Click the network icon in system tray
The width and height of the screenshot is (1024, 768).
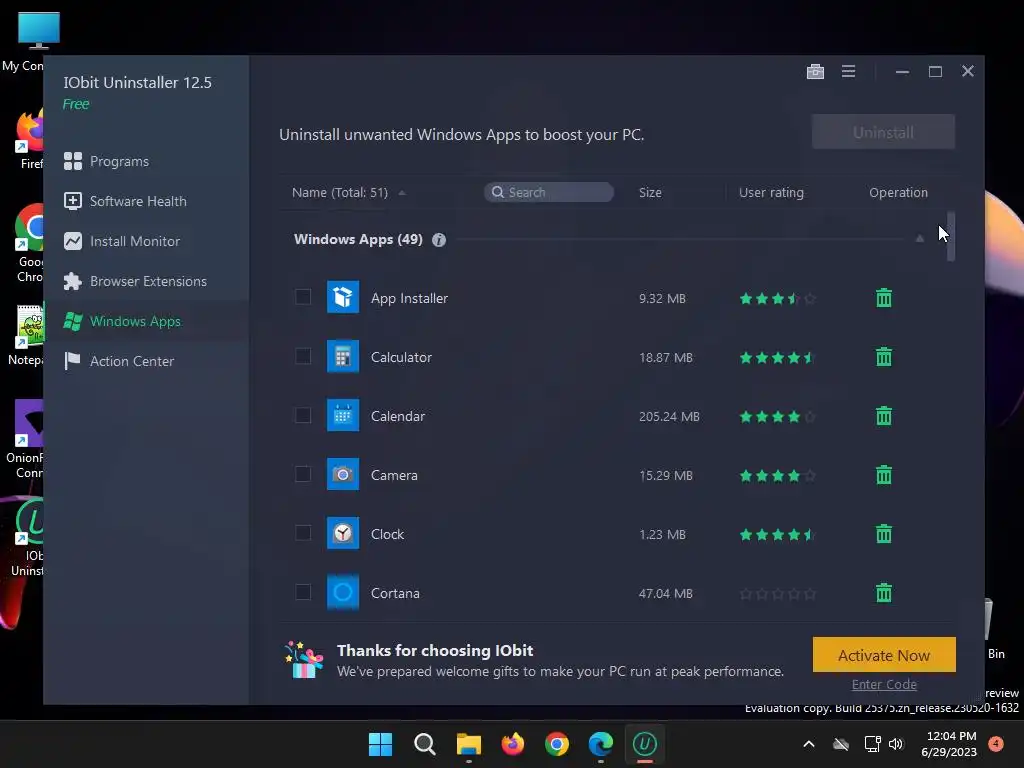[x=872, y=744]
